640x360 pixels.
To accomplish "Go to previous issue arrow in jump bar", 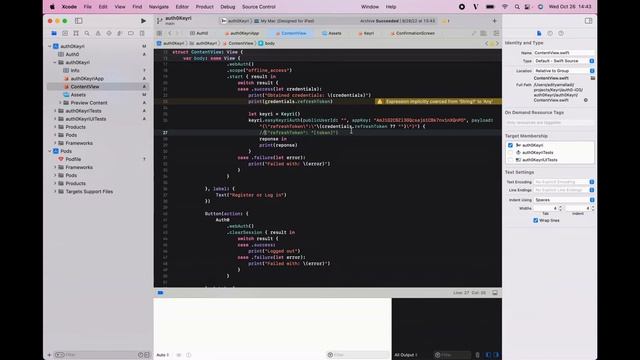I will tap(487, 43).
